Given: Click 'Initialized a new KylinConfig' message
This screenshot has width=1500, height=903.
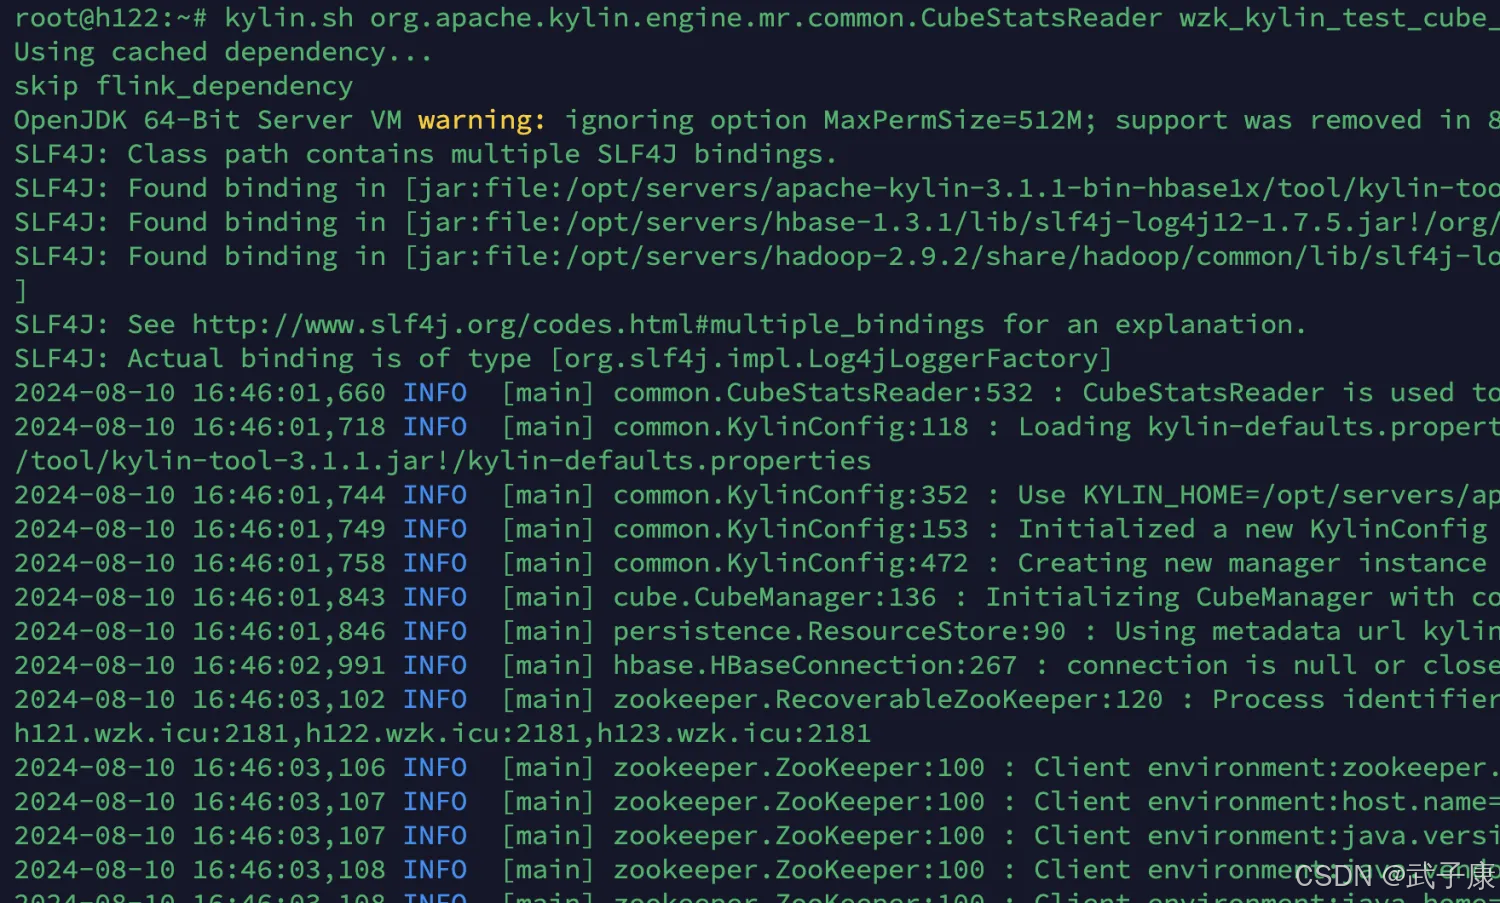Looking at the screenshot, I should 1252,529.
